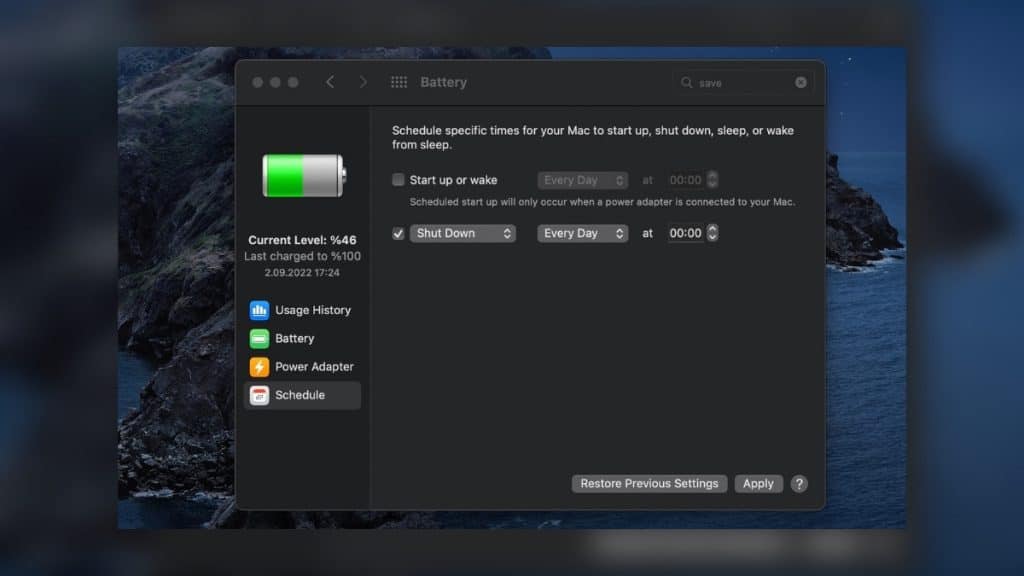Open the Shut Down row Every Day dropdown

[x=583, y=233]
